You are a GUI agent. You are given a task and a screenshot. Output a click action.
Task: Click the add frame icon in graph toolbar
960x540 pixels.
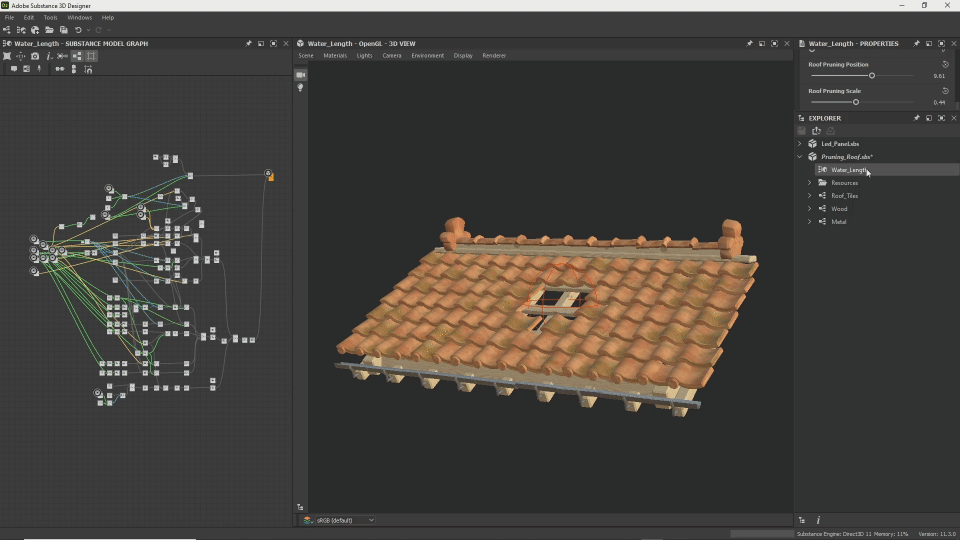point(26,69)
